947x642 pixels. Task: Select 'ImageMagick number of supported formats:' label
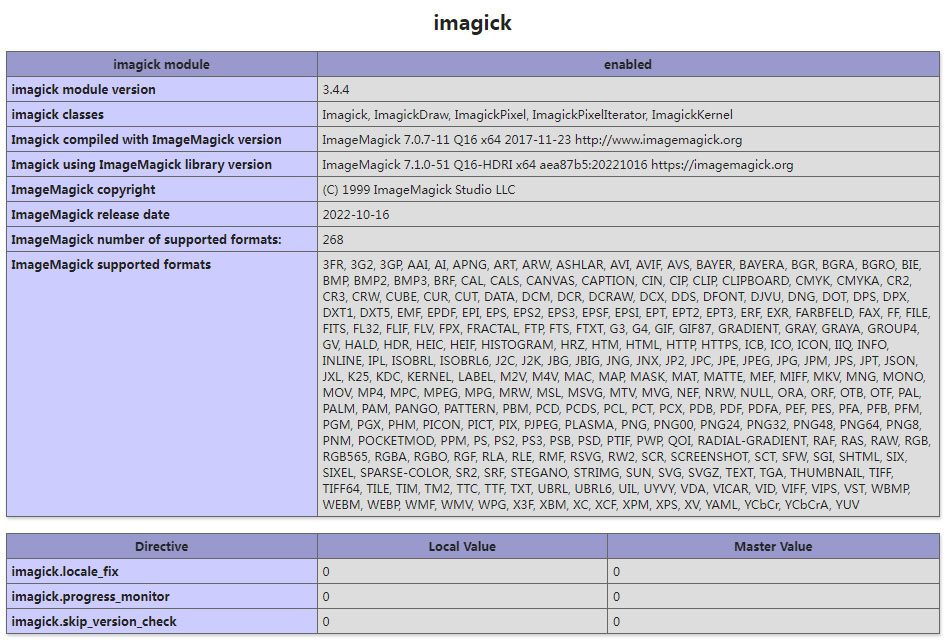point(146,240)
